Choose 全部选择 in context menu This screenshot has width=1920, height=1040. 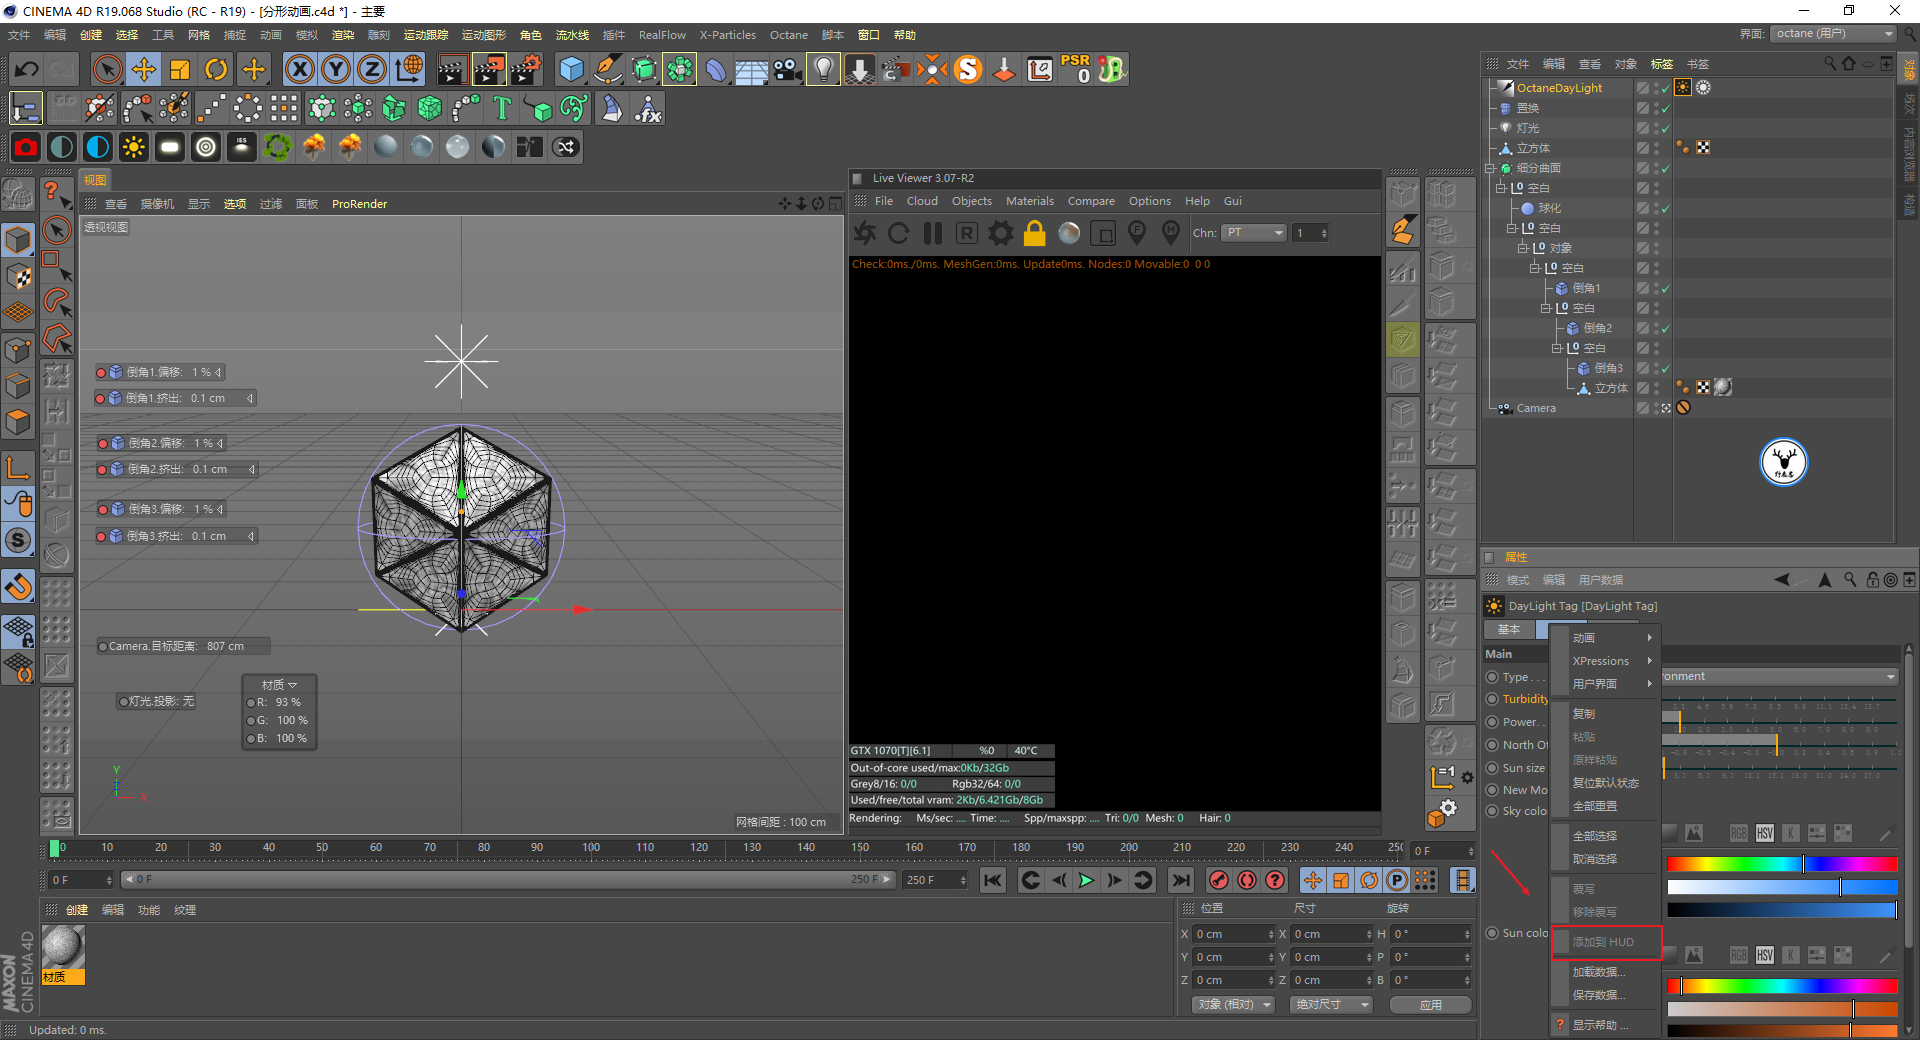point(1606,836)
